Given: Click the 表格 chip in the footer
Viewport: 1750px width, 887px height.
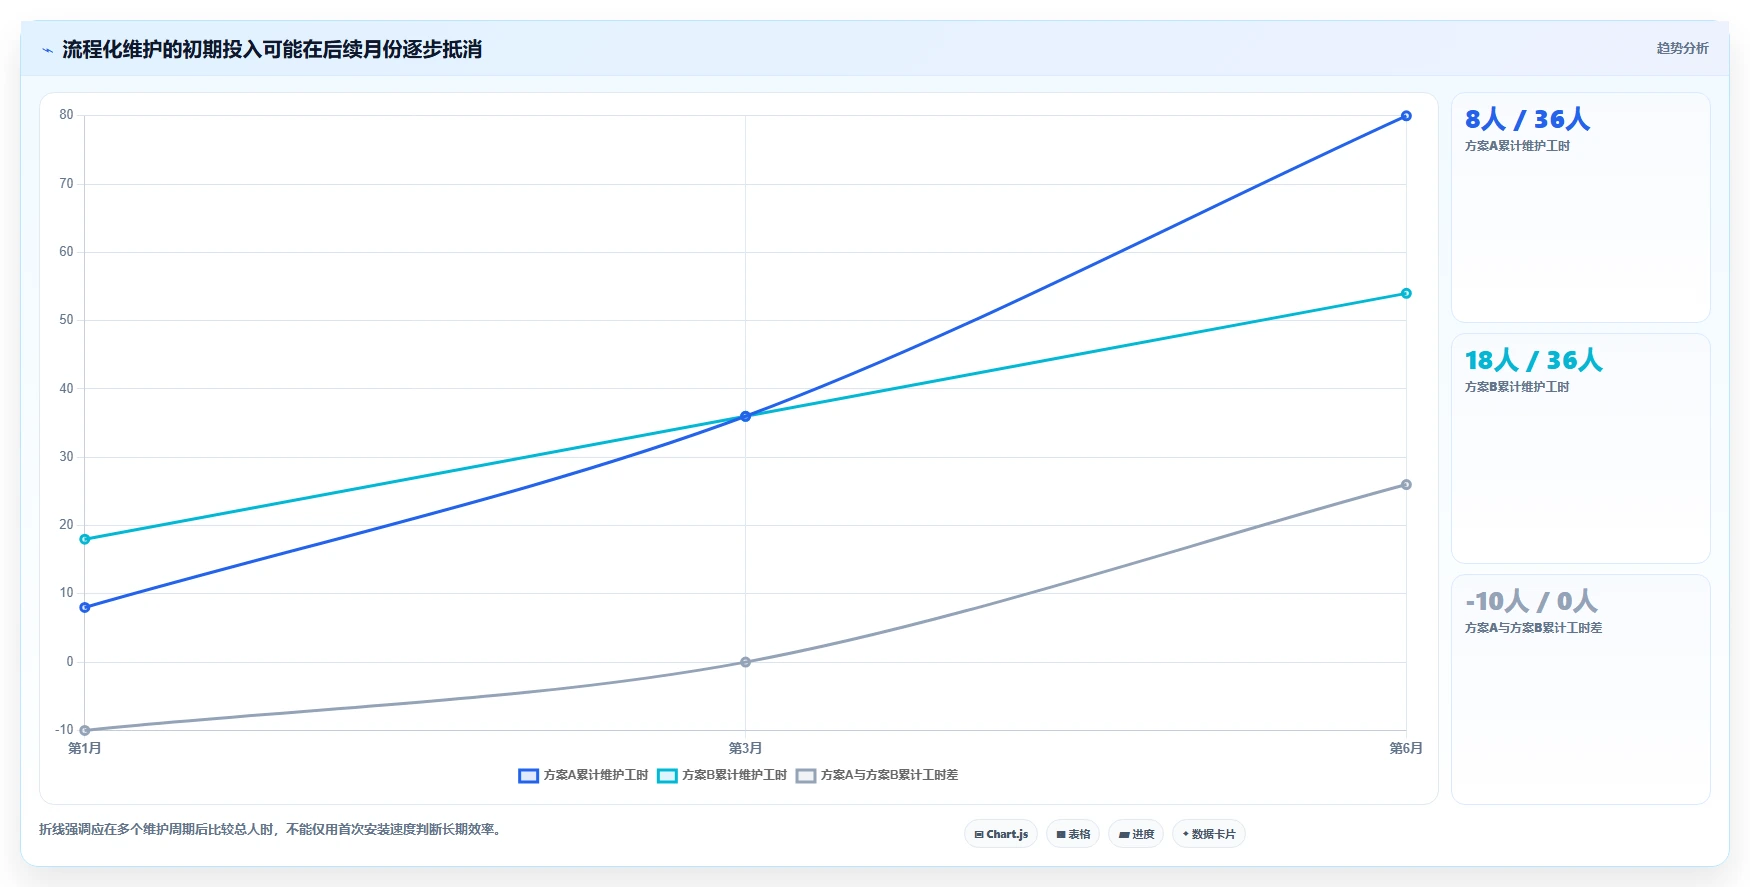Looking at the screenshot, I should click(x=1073, y=834).
